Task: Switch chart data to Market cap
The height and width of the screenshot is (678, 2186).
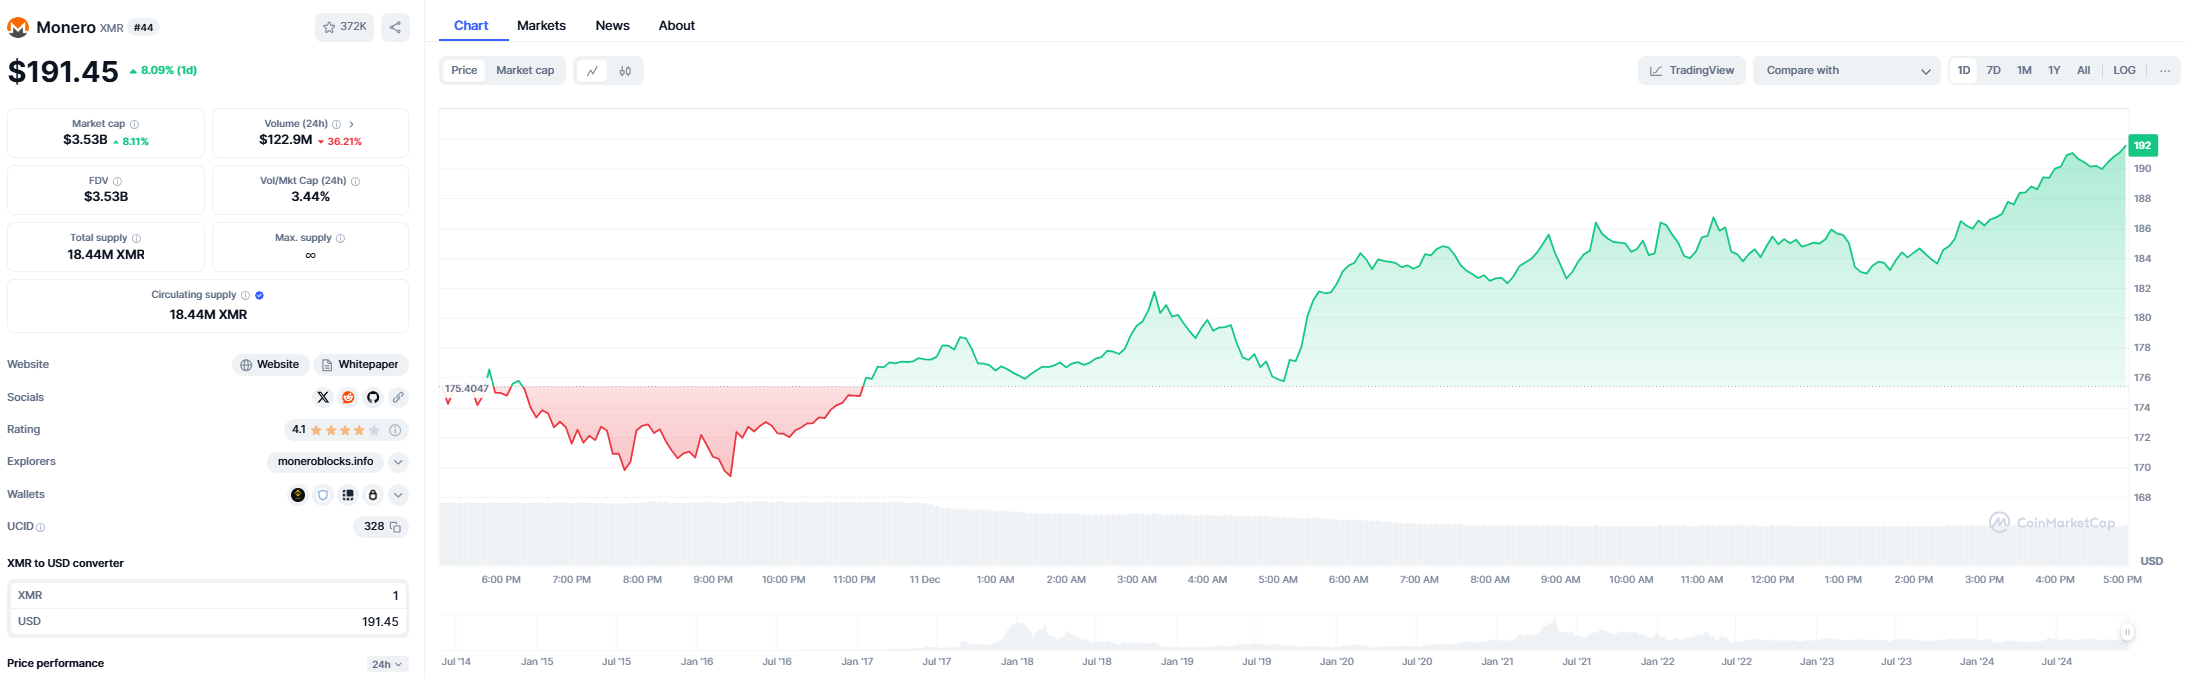Action: (x=525, y=71)
